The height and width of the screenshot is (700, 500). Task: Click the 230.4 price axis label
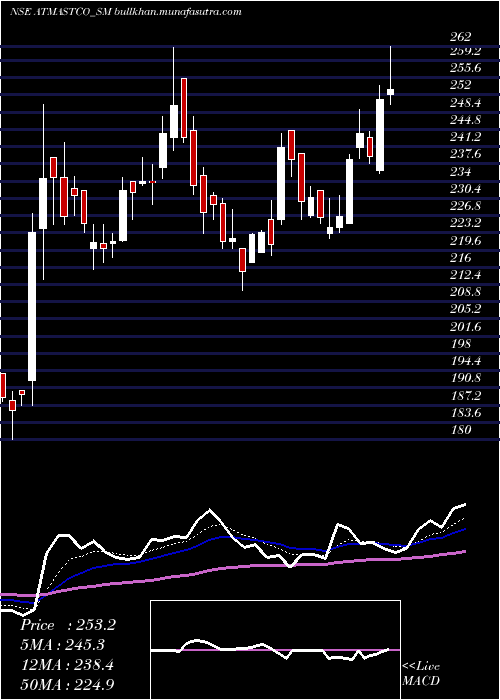(466, 189)
